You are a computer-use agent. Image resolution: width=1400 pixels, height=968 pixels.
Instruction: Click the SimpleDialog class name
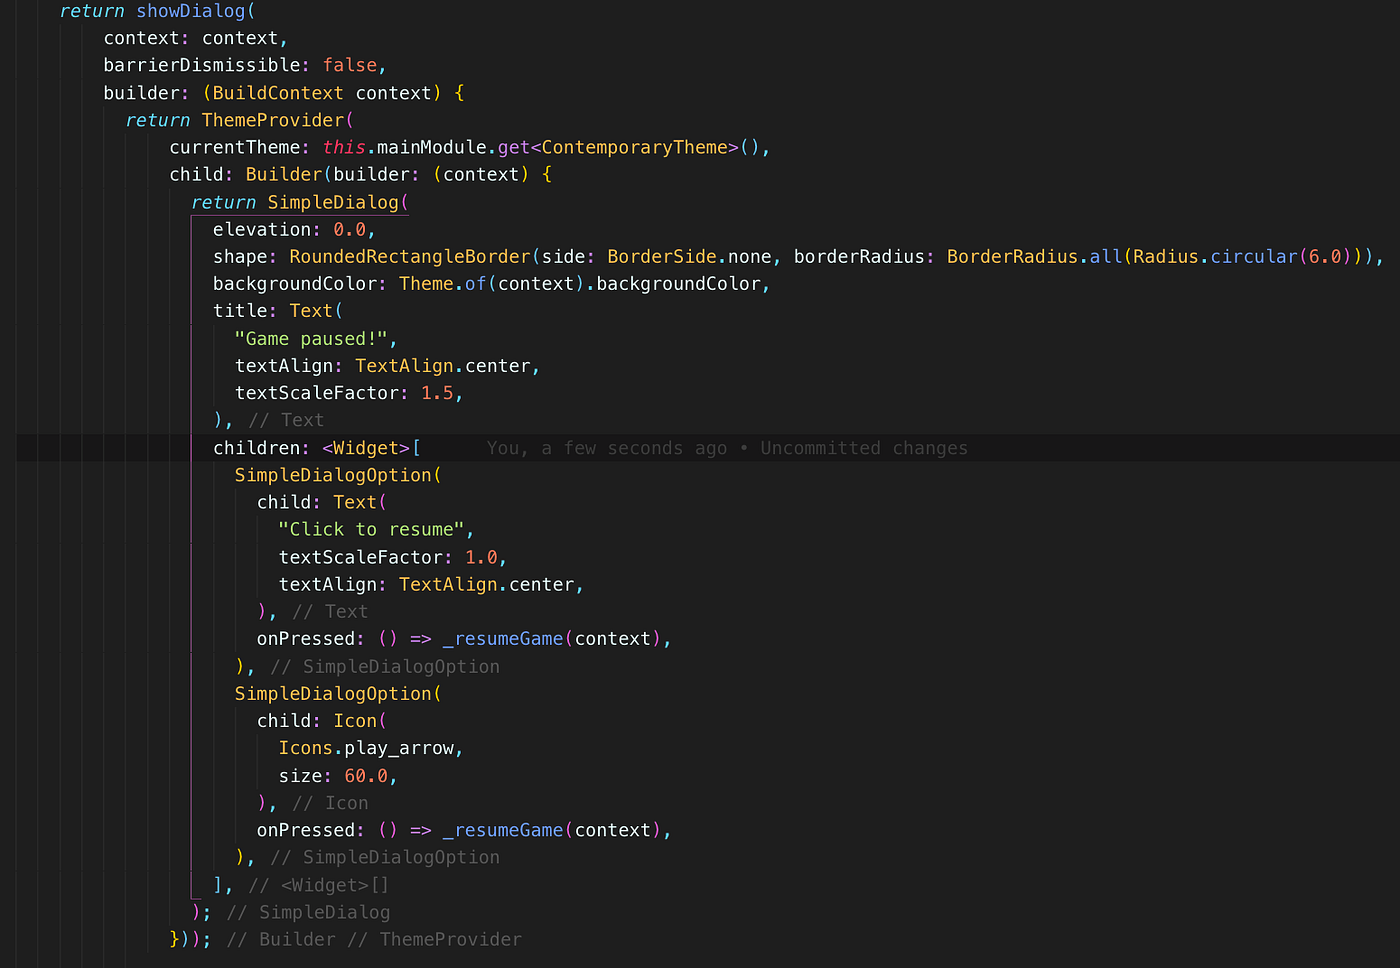pos(333,201)
